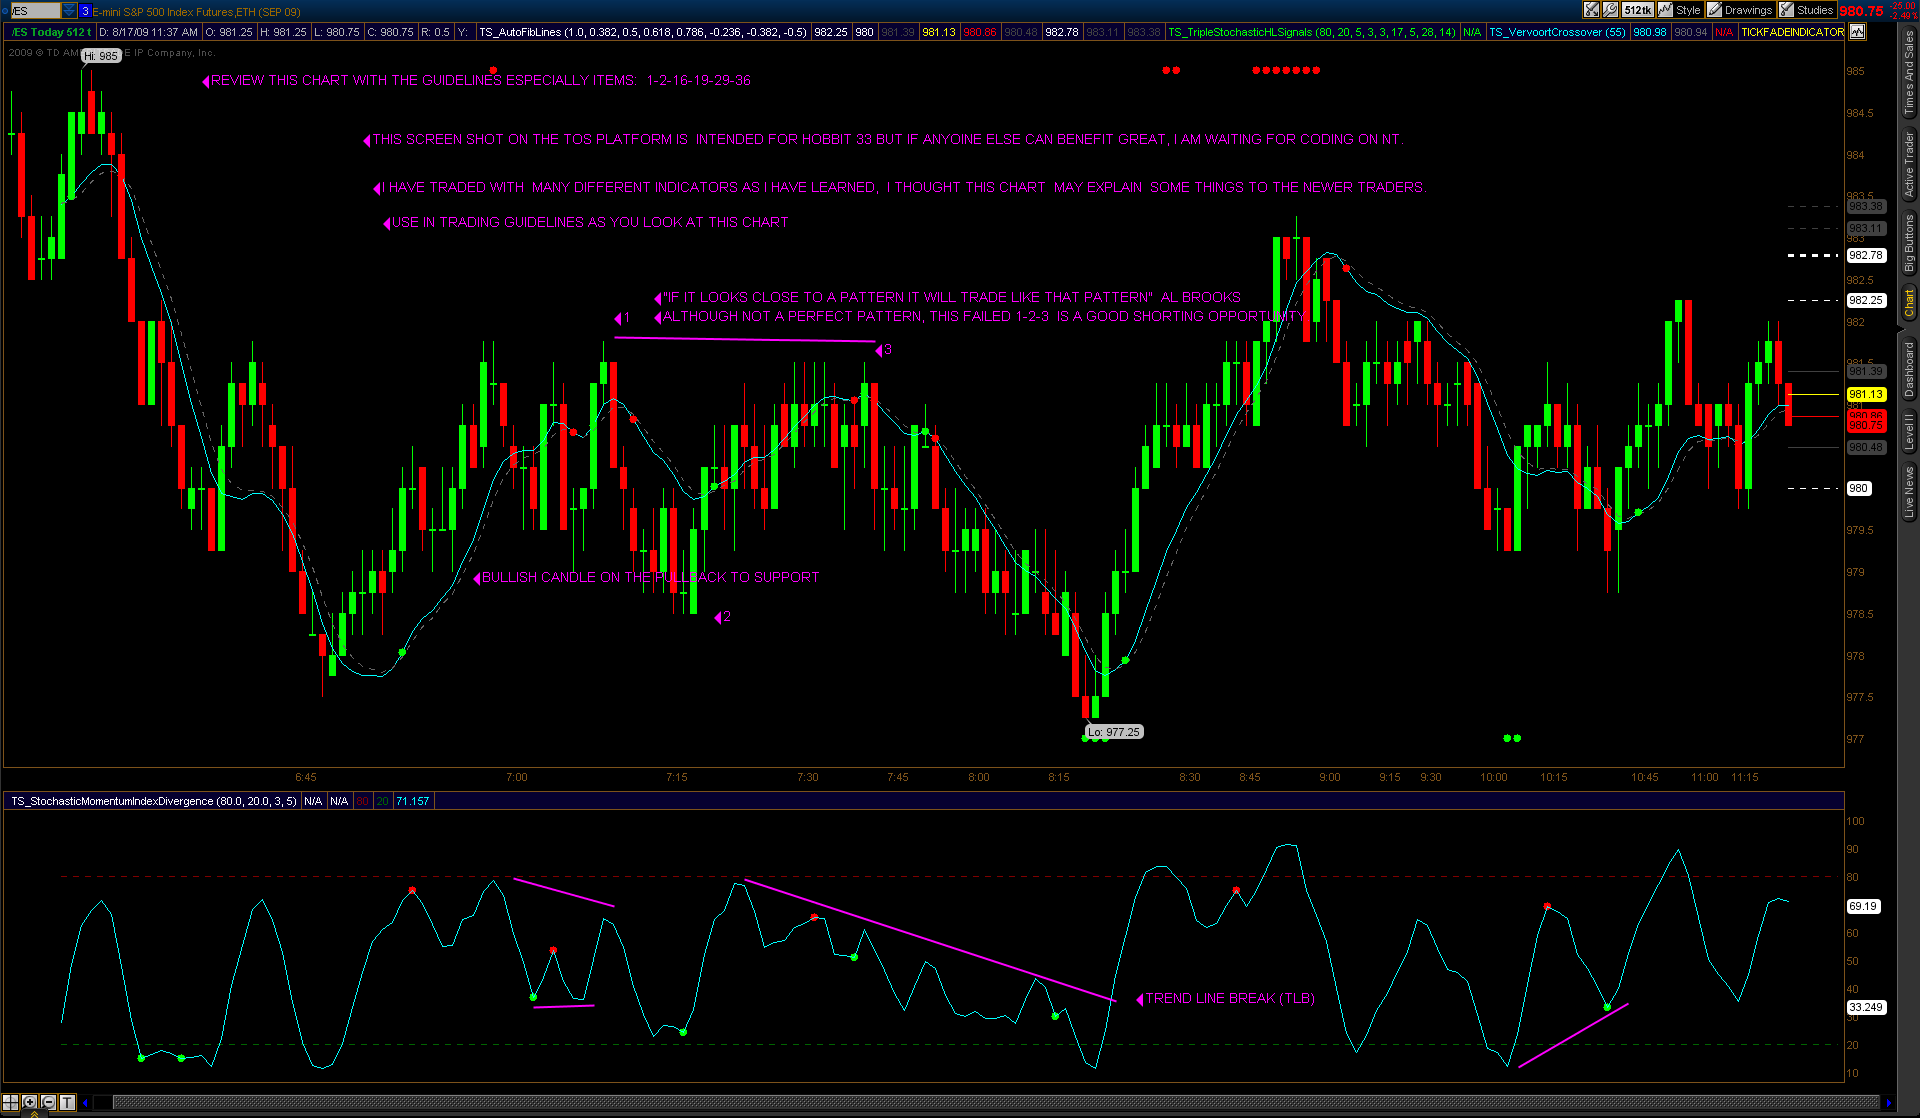Select the text T drawing tool
Viewport: 1920px width, 1118px height.
67,1102
